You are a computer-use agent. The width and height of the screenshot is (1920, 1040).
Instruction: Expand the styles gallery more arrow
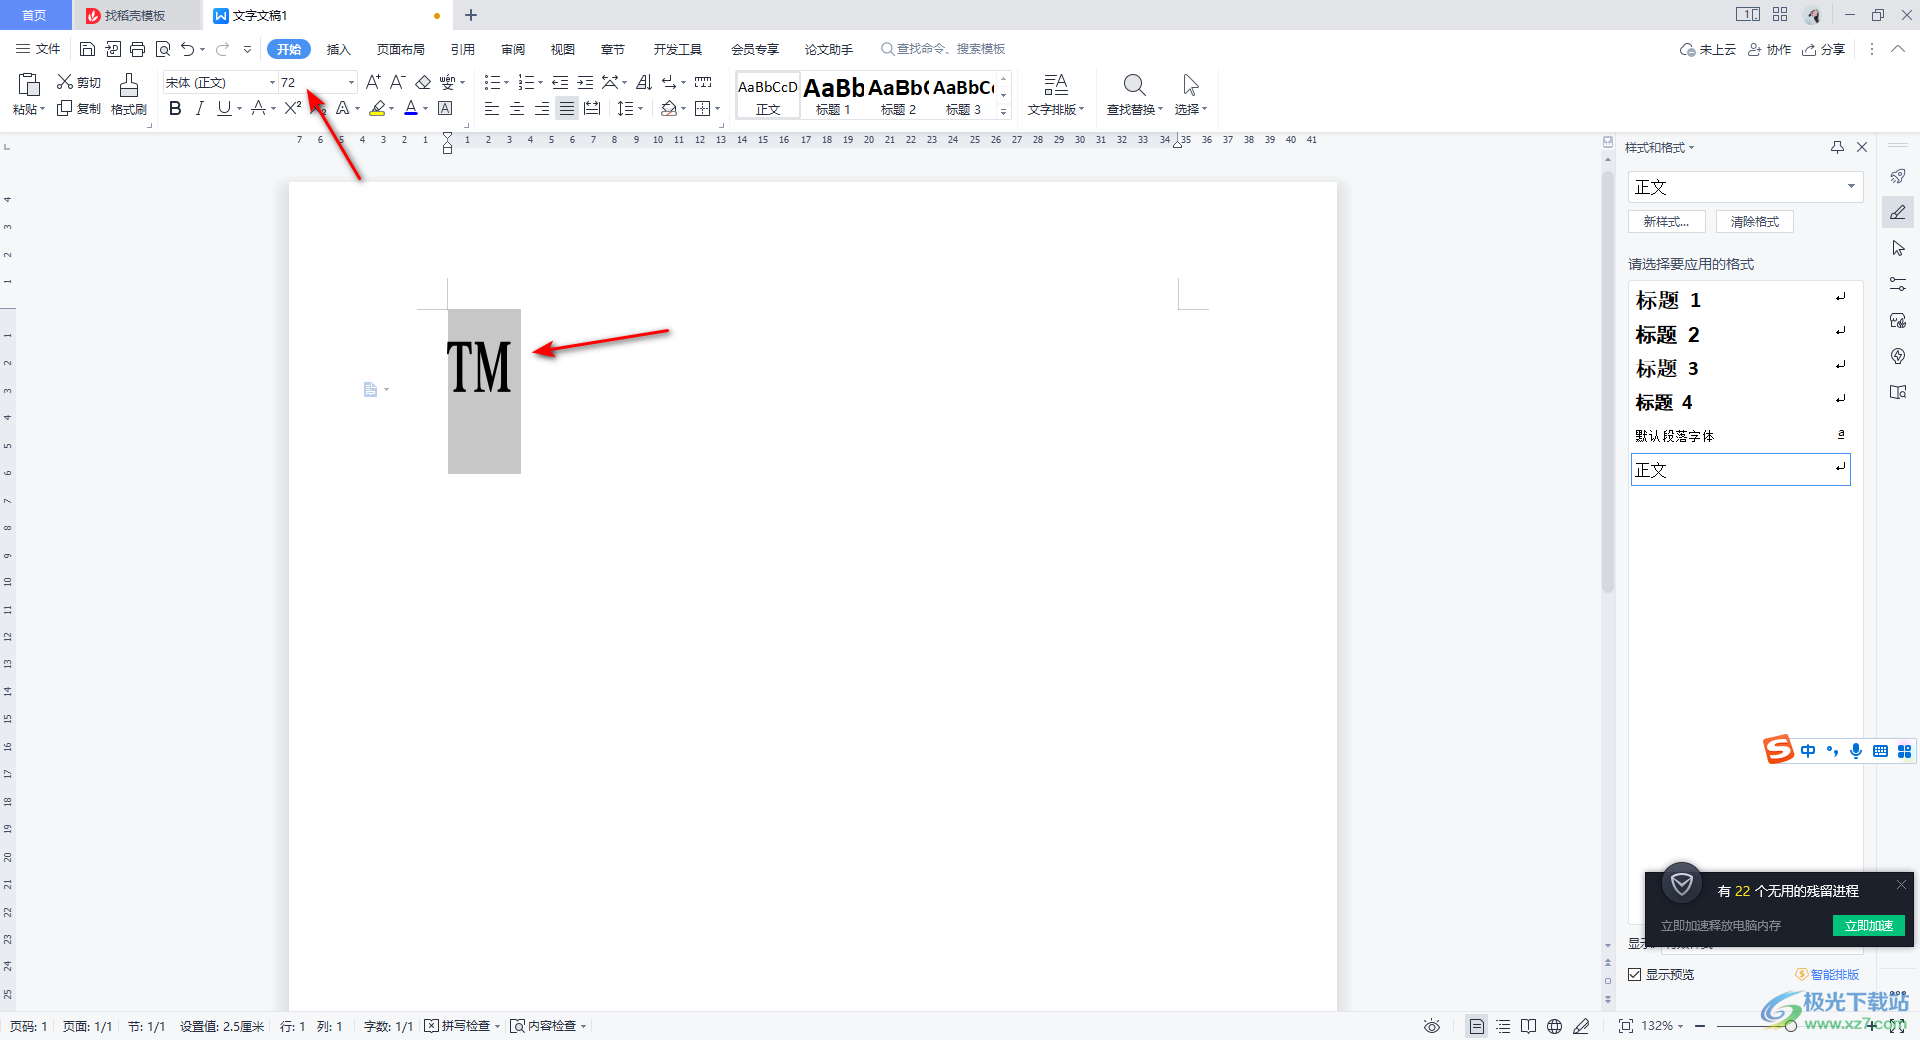click(x=1004, y=112)
